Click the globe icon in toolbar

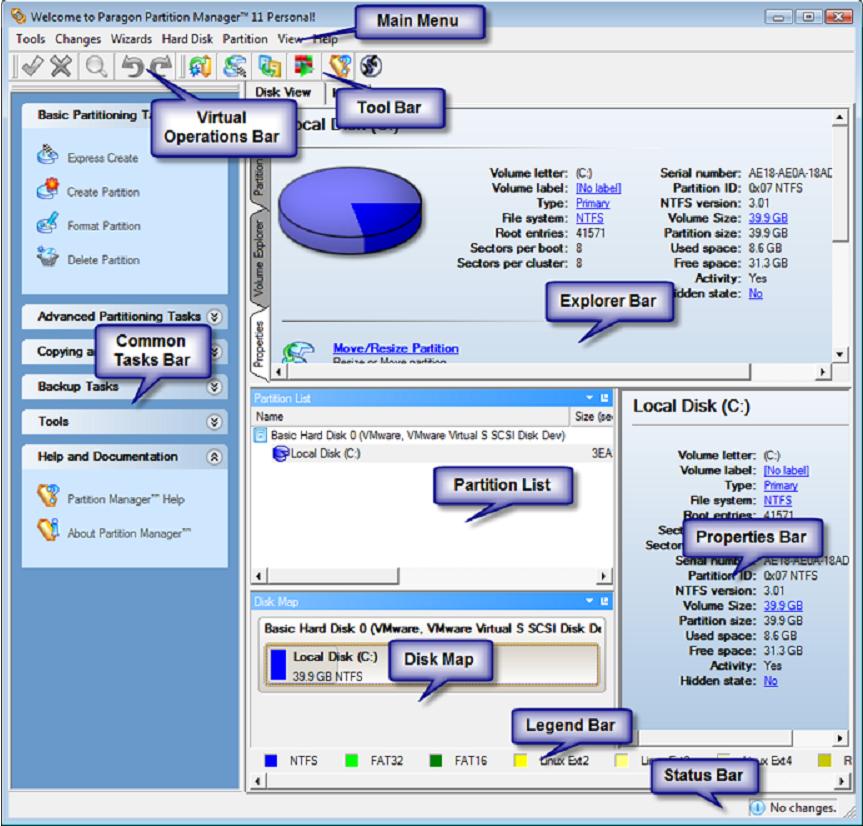tap(371, 67)
